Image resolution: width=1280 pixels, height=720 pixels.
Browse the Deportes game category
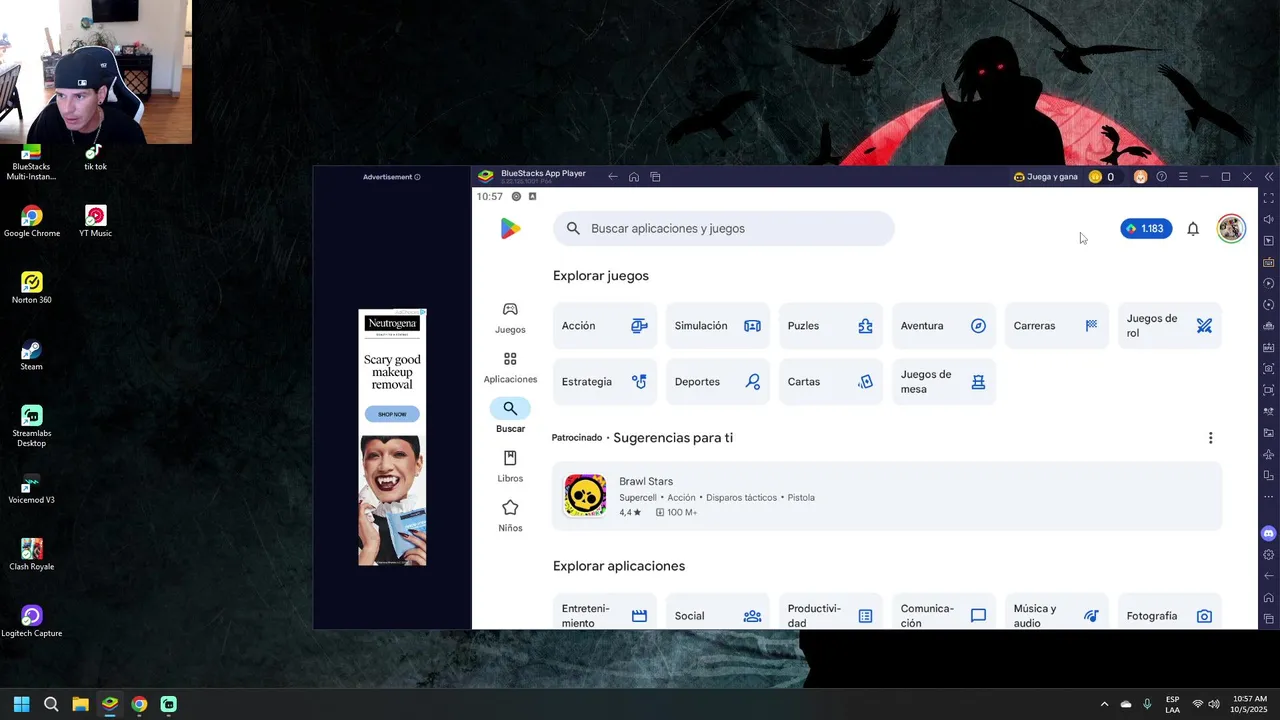pyautogui.click(x=718, y=382)
